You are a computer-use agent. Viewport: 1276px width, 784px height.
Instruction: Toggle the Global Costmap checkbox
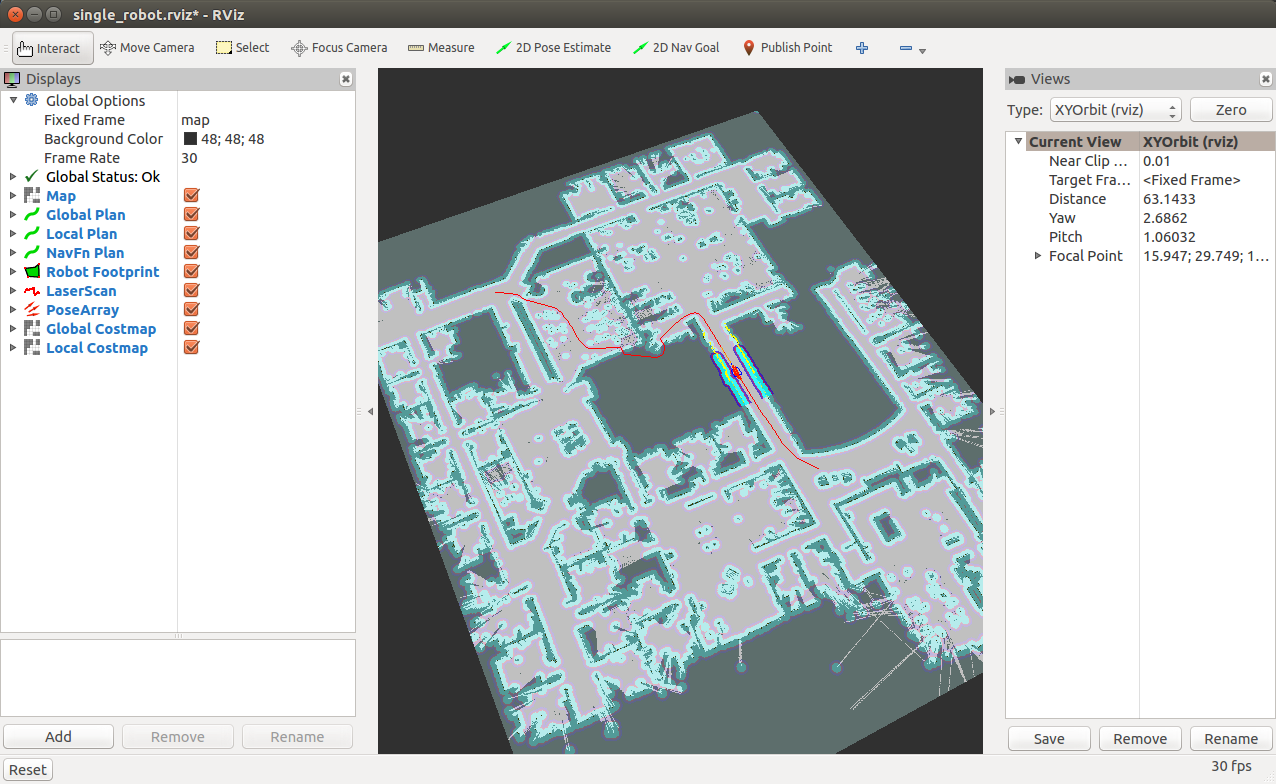(192, 329)
